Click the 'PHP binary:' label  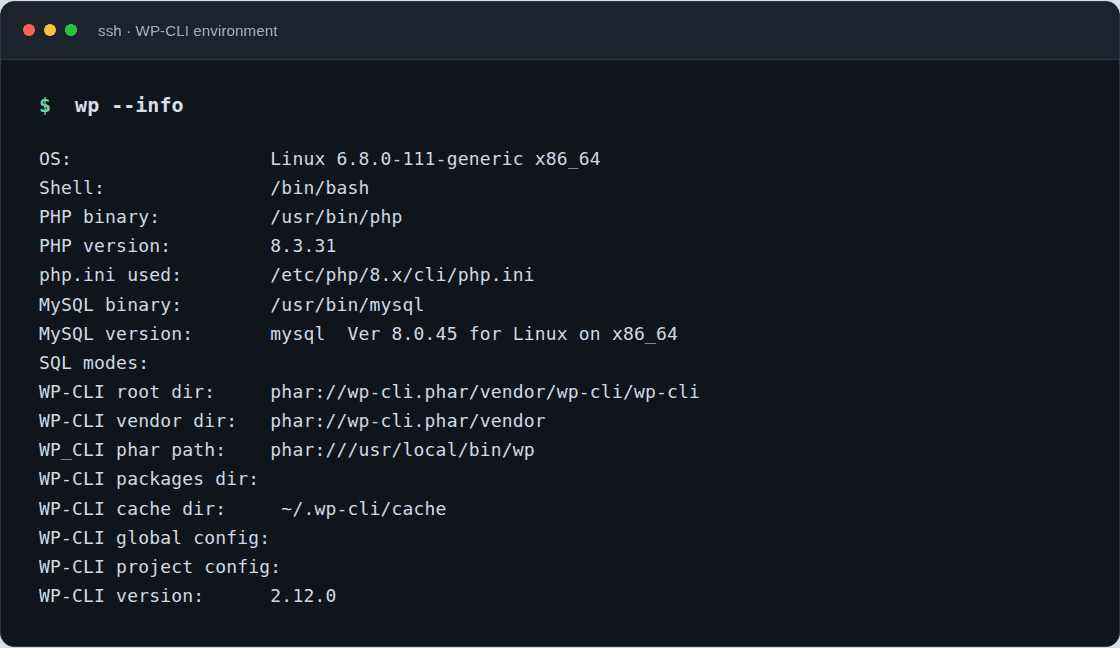pos(99,217)
